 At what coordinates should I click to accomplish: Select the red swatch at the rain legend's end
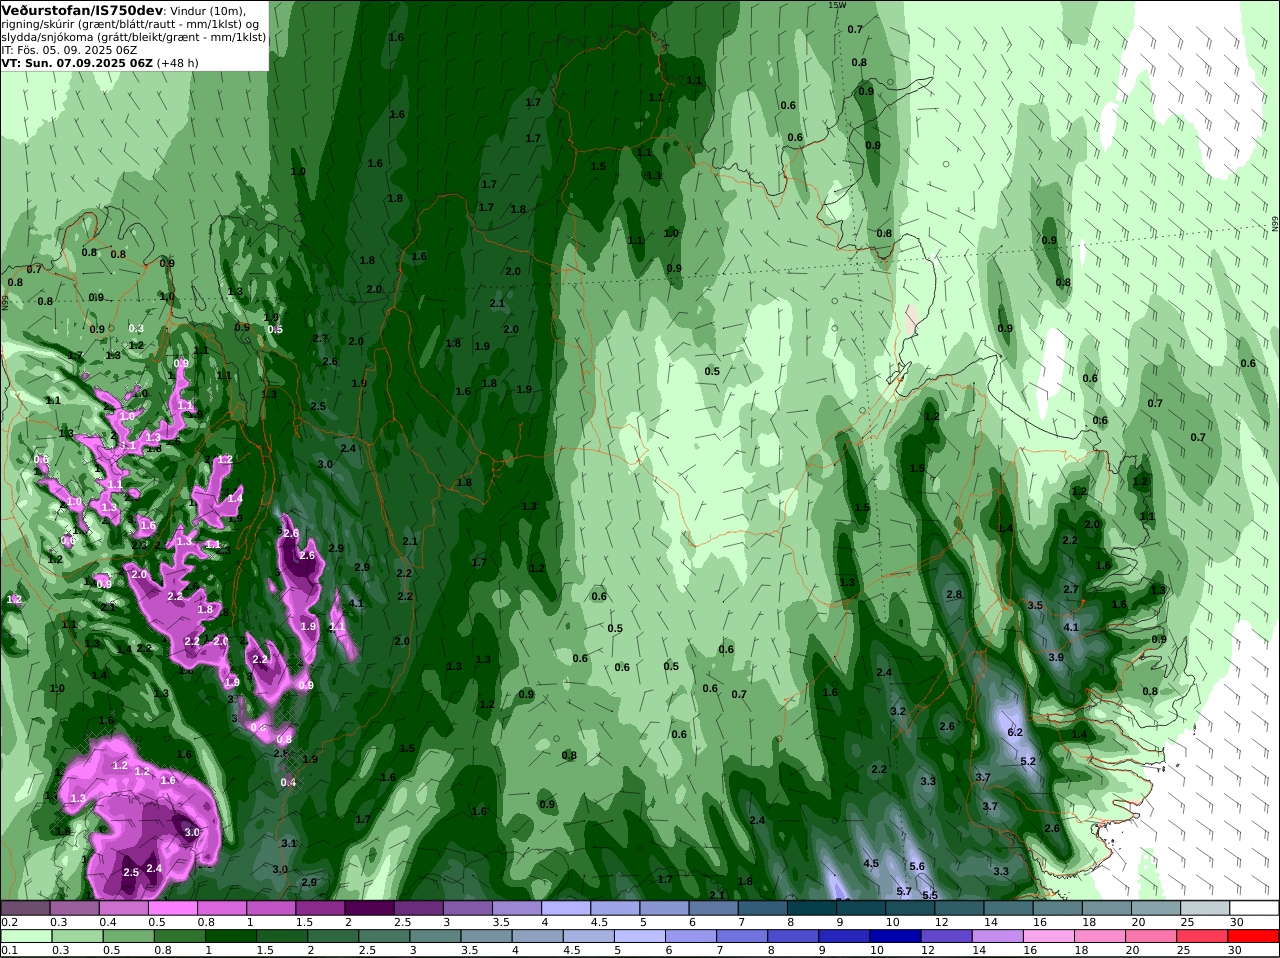[1255, 936]
